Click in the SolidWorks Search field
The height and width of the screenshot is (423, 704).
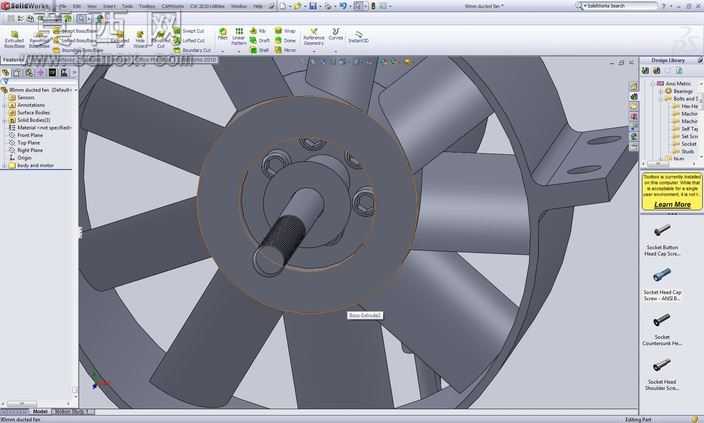[x=622, y=6]
